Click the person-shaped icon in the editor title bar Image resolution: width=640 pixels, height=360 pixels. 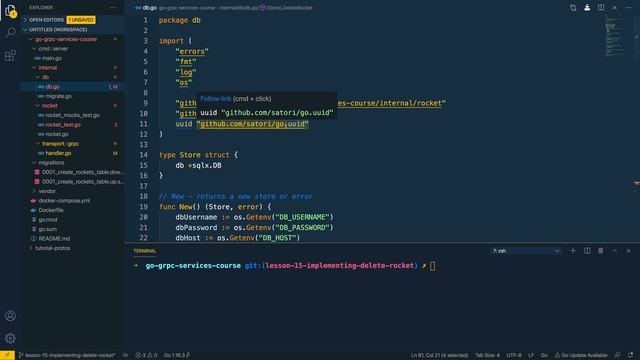coord(587,8)
